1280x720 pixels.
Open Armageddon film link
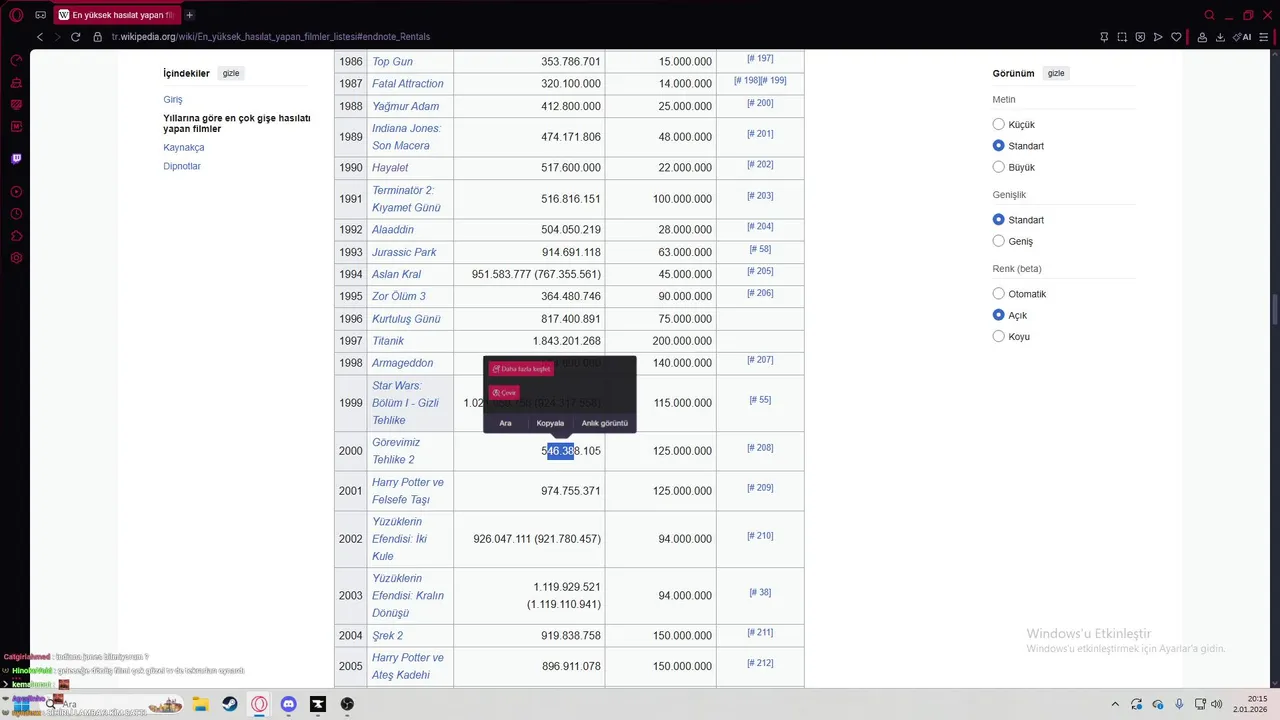(403, 363)
